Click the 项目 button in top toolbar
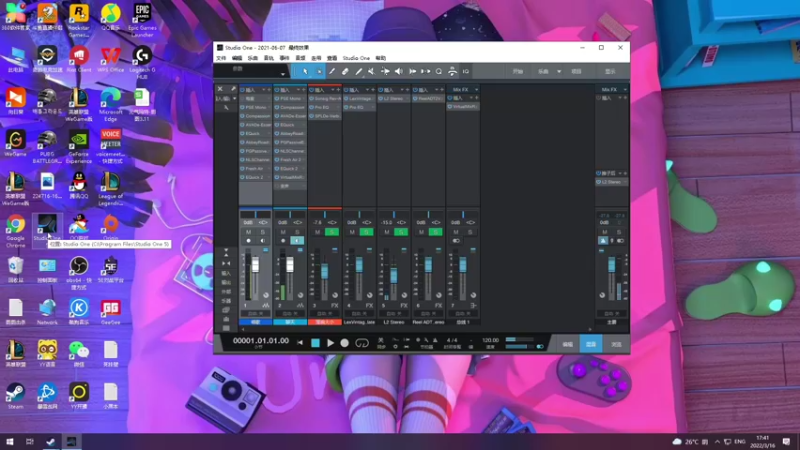The height and width of the screenshot is (450, 800). coord(577,72)
